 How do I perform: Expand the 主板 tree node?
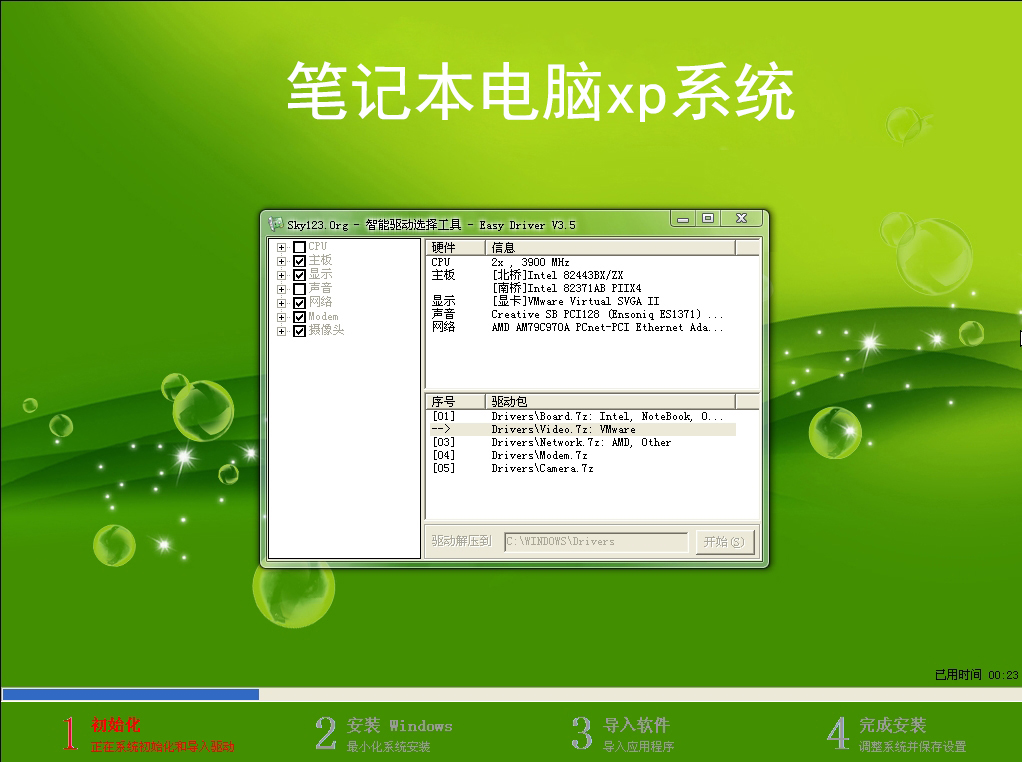pyautogui.click(x=281, y=261)
